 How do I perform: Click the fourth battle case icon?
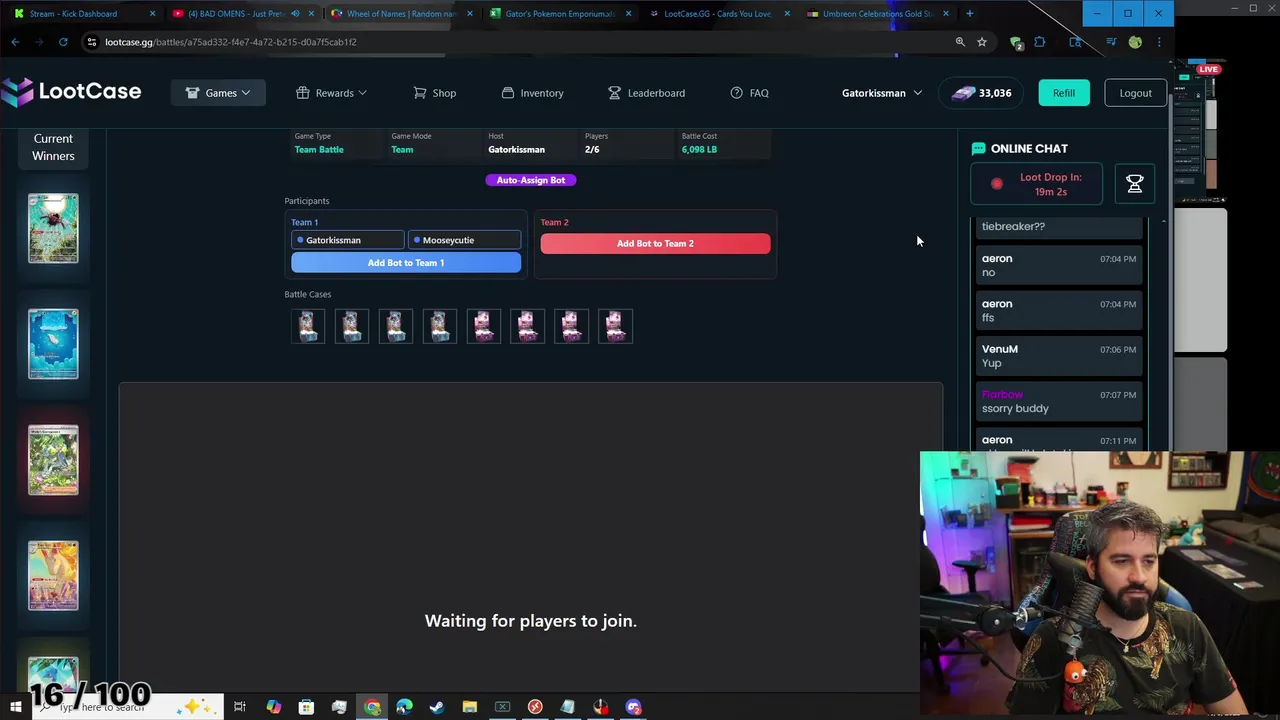[x=439, y=326]
